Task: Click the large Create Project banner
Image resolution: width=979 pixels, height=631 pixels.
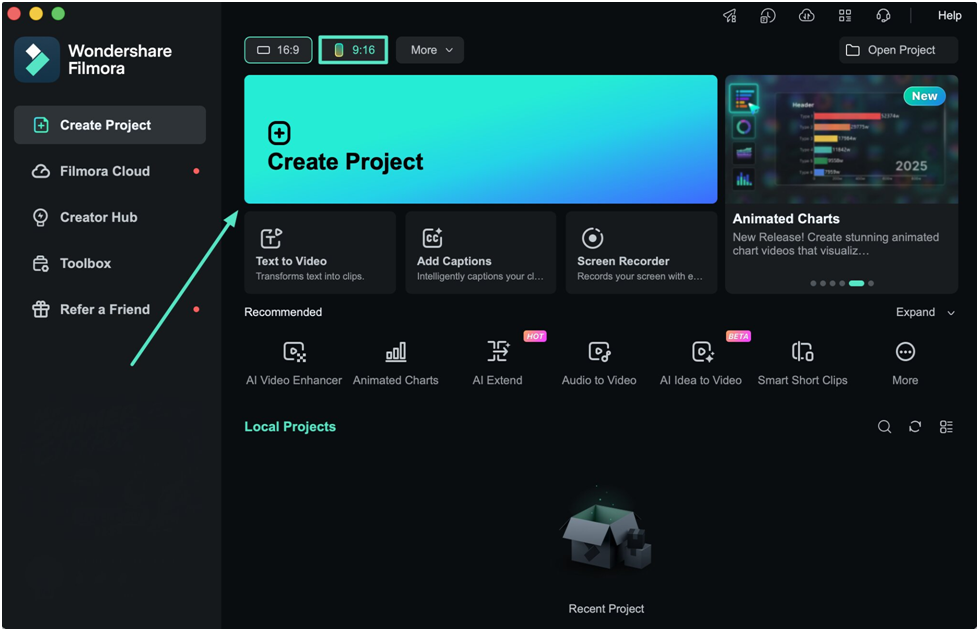Action: pos(480,139)
